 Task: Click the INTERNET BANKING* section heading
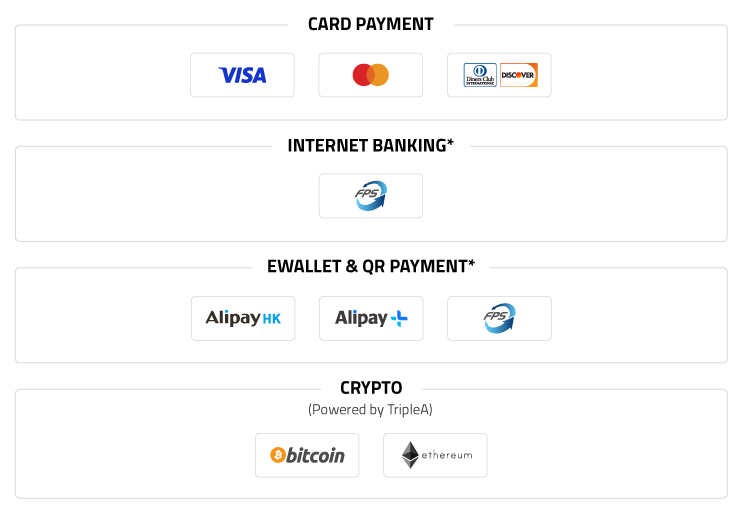(x=371, y=146)
